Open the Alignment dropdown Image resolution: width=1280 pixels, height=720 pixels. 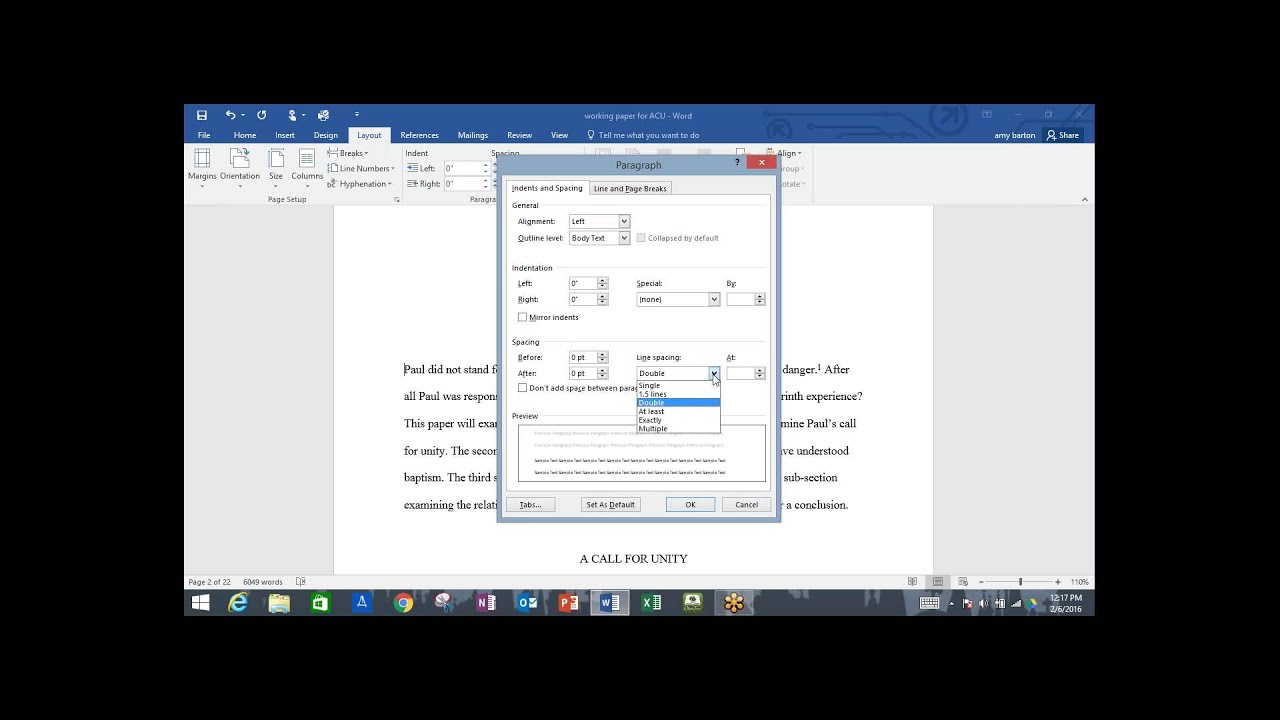pos(624,221)
